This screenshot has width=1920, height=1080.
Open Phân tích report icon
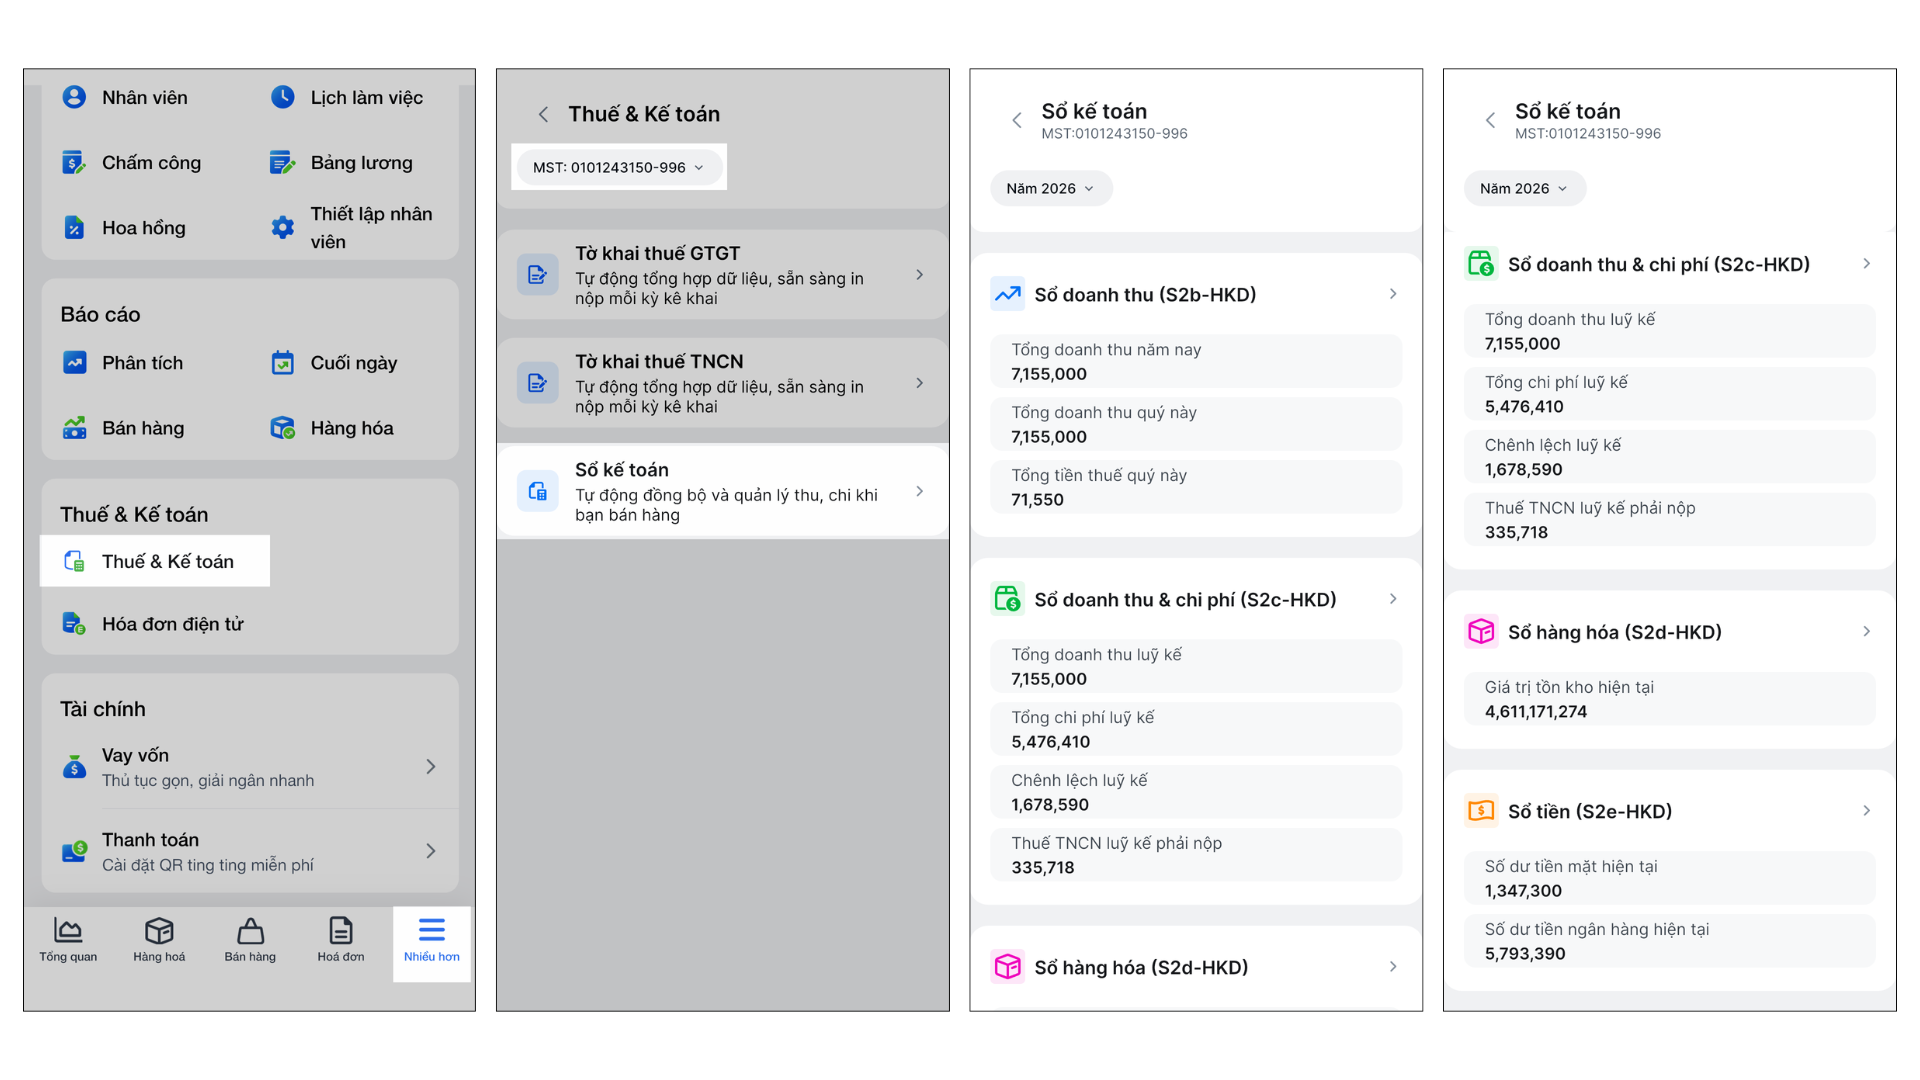point(74,363)
